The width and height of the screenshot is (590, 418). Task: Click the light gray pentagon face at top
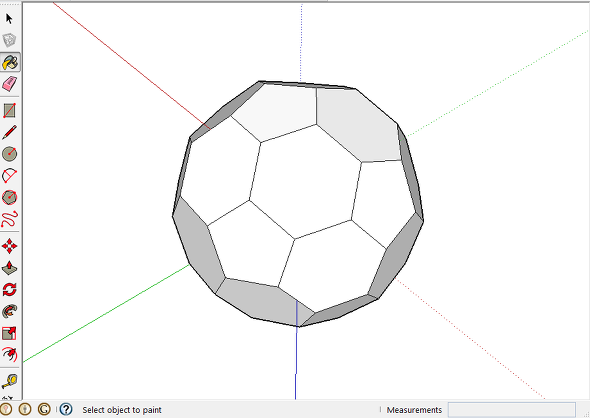click(278, 111)
